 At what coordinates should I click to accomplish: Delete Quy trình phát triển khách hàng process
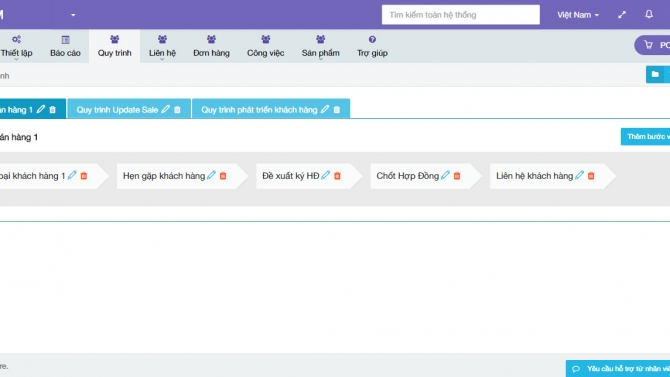pyautogui.click(x=337, y=109)
